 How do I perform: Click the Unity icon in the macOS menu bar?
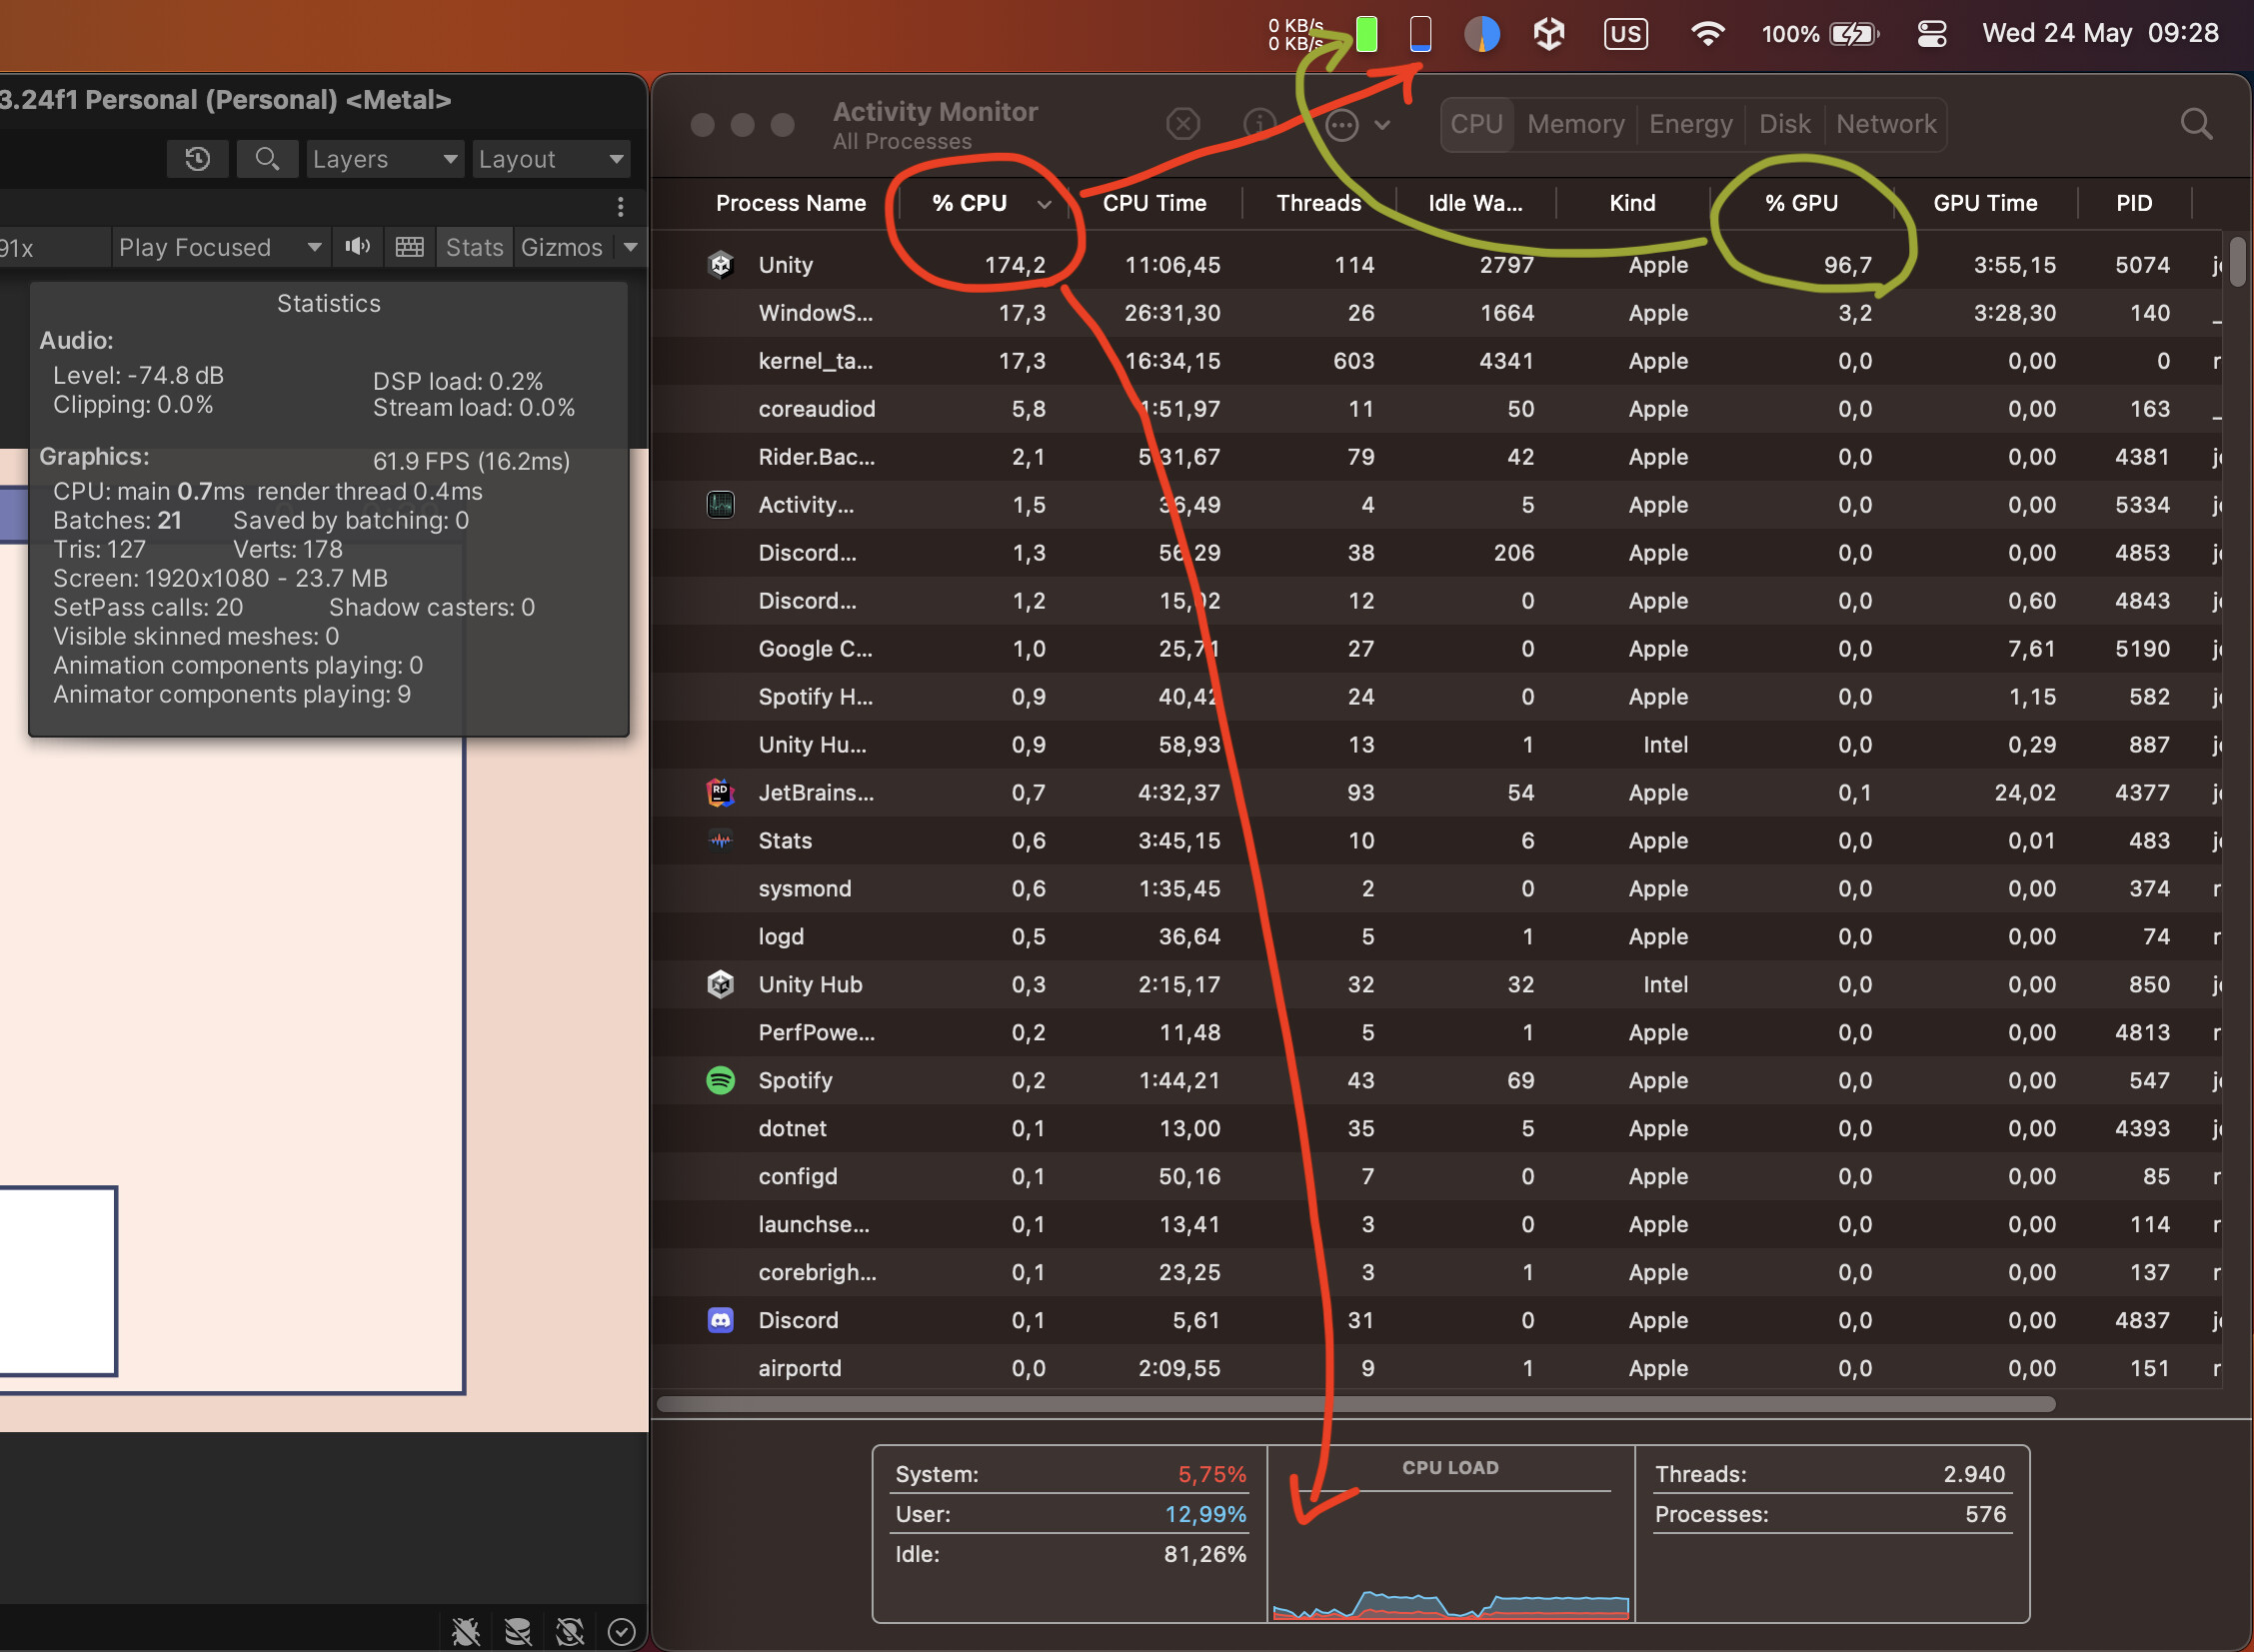(x=1548, y=33)
